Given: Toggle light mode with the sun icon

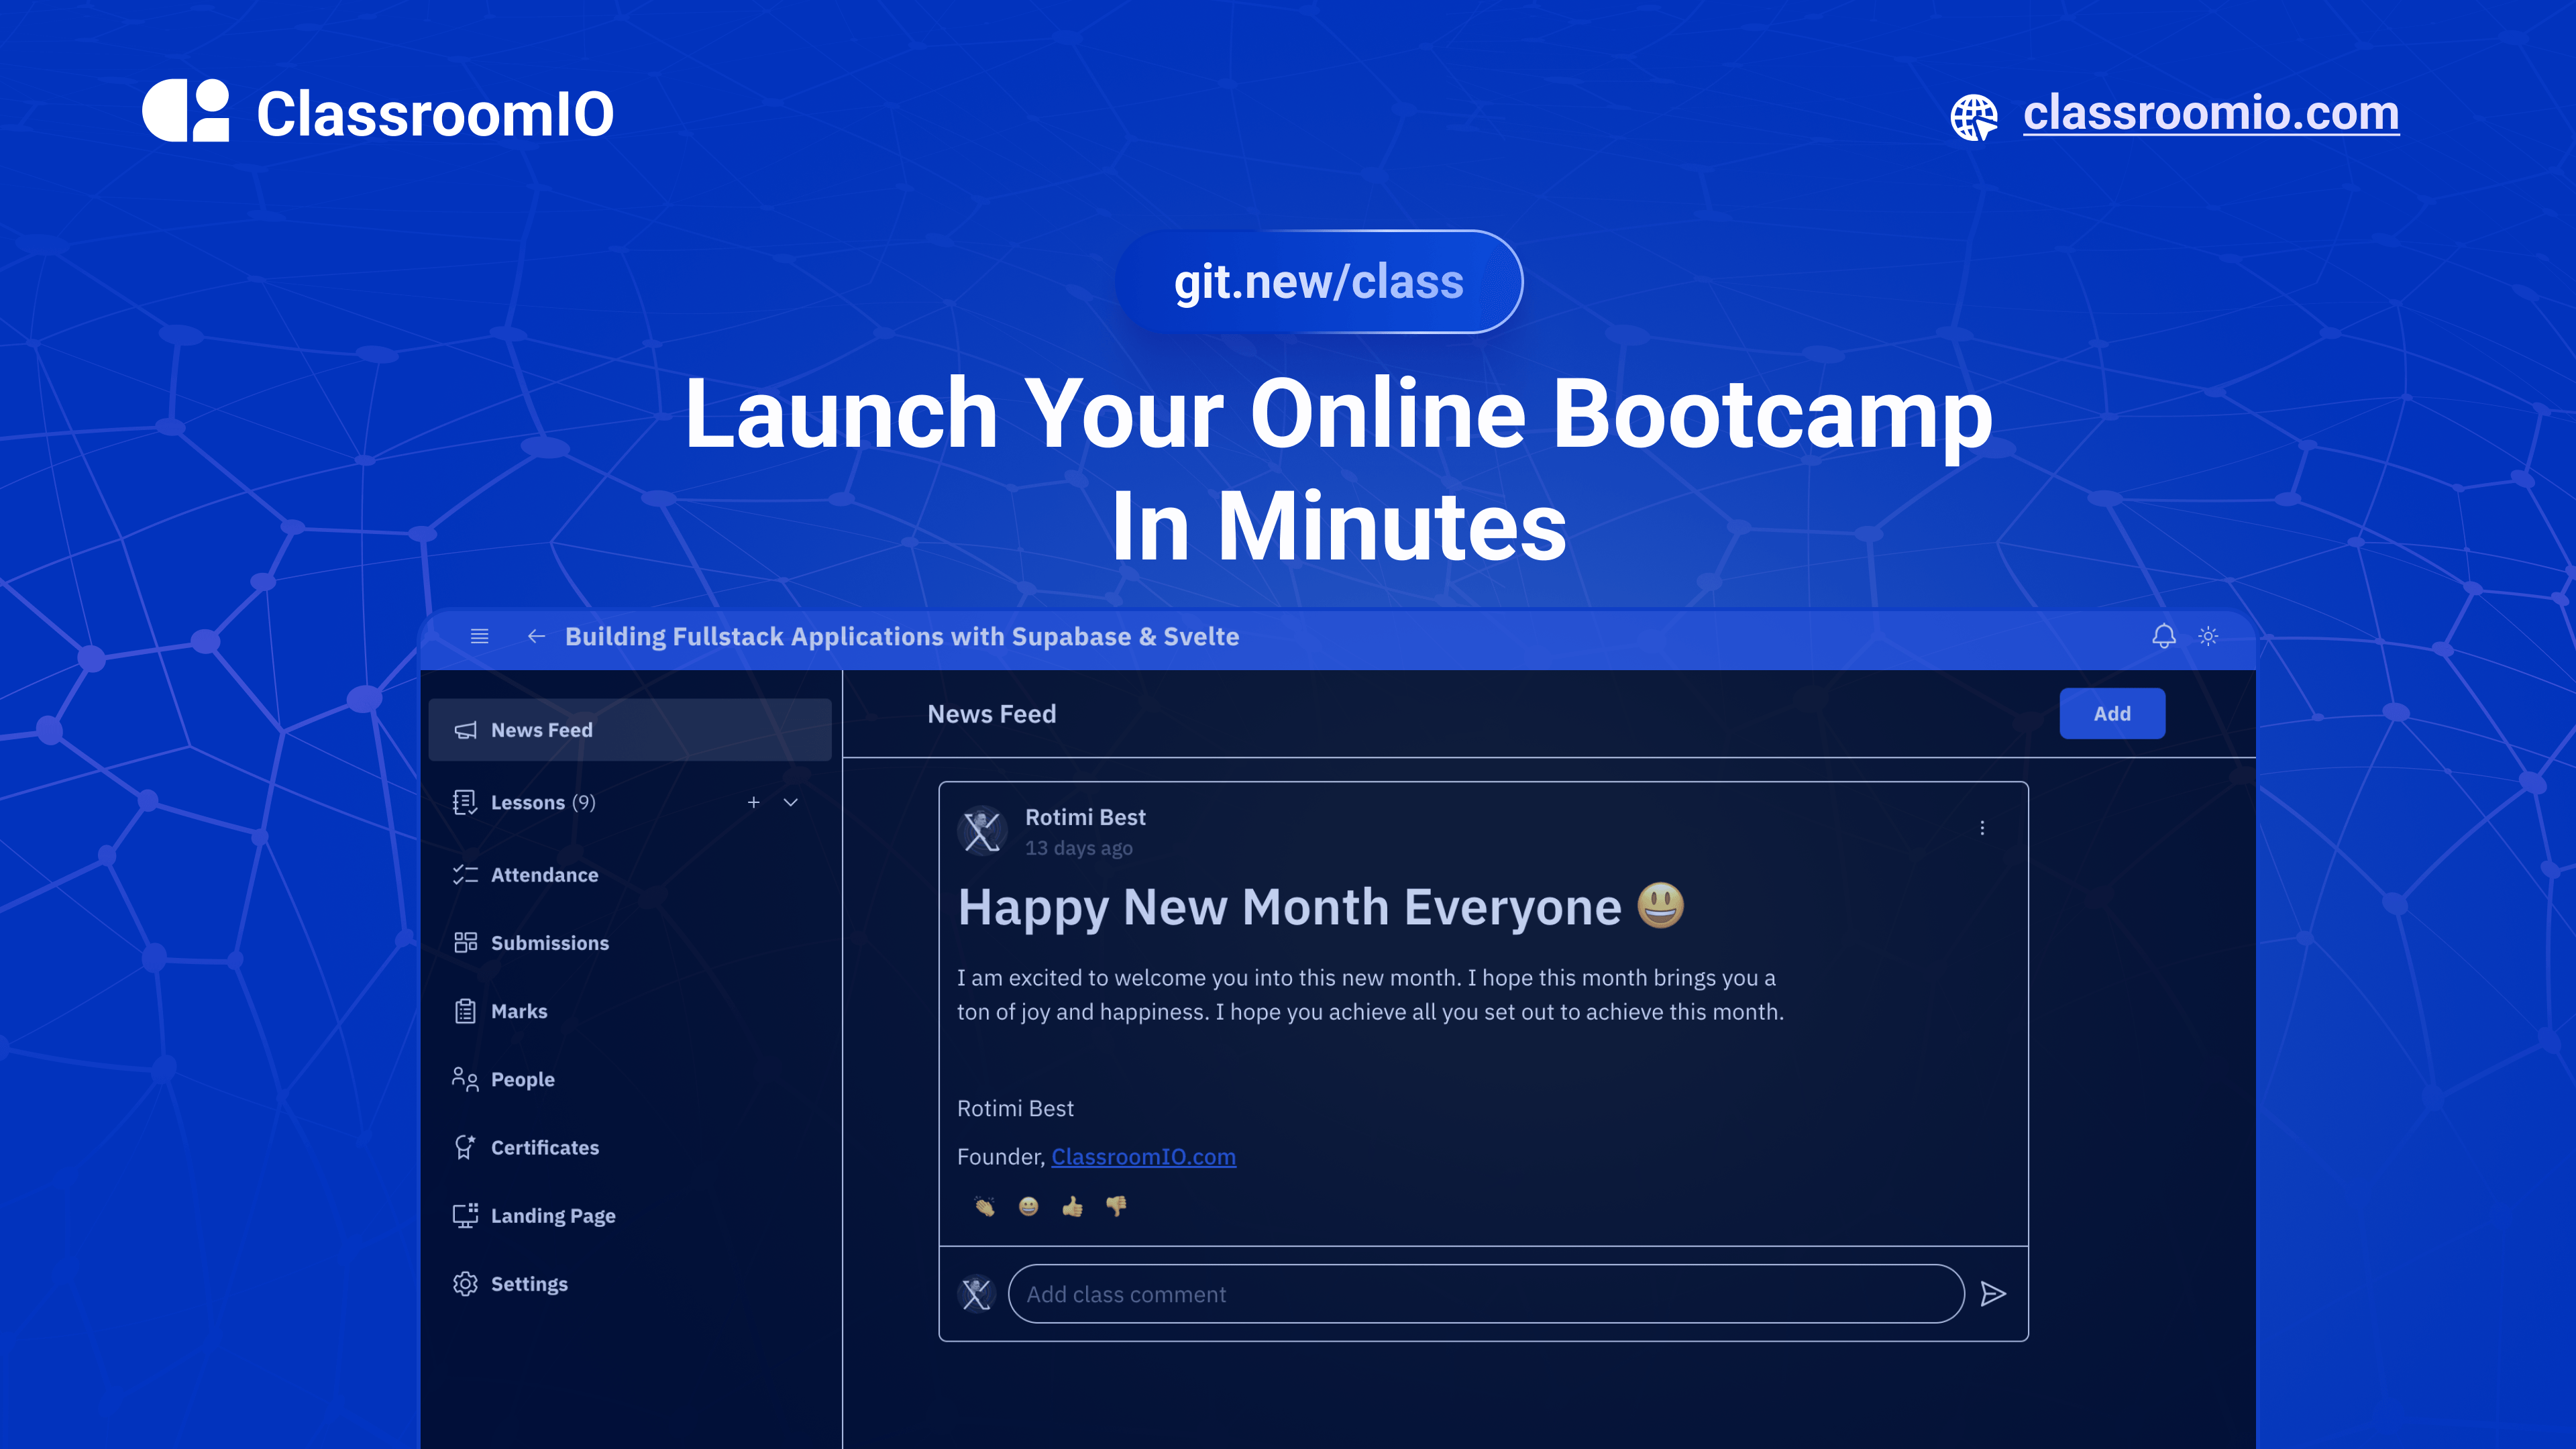Looking at the screenshot, I should 2209,636.
